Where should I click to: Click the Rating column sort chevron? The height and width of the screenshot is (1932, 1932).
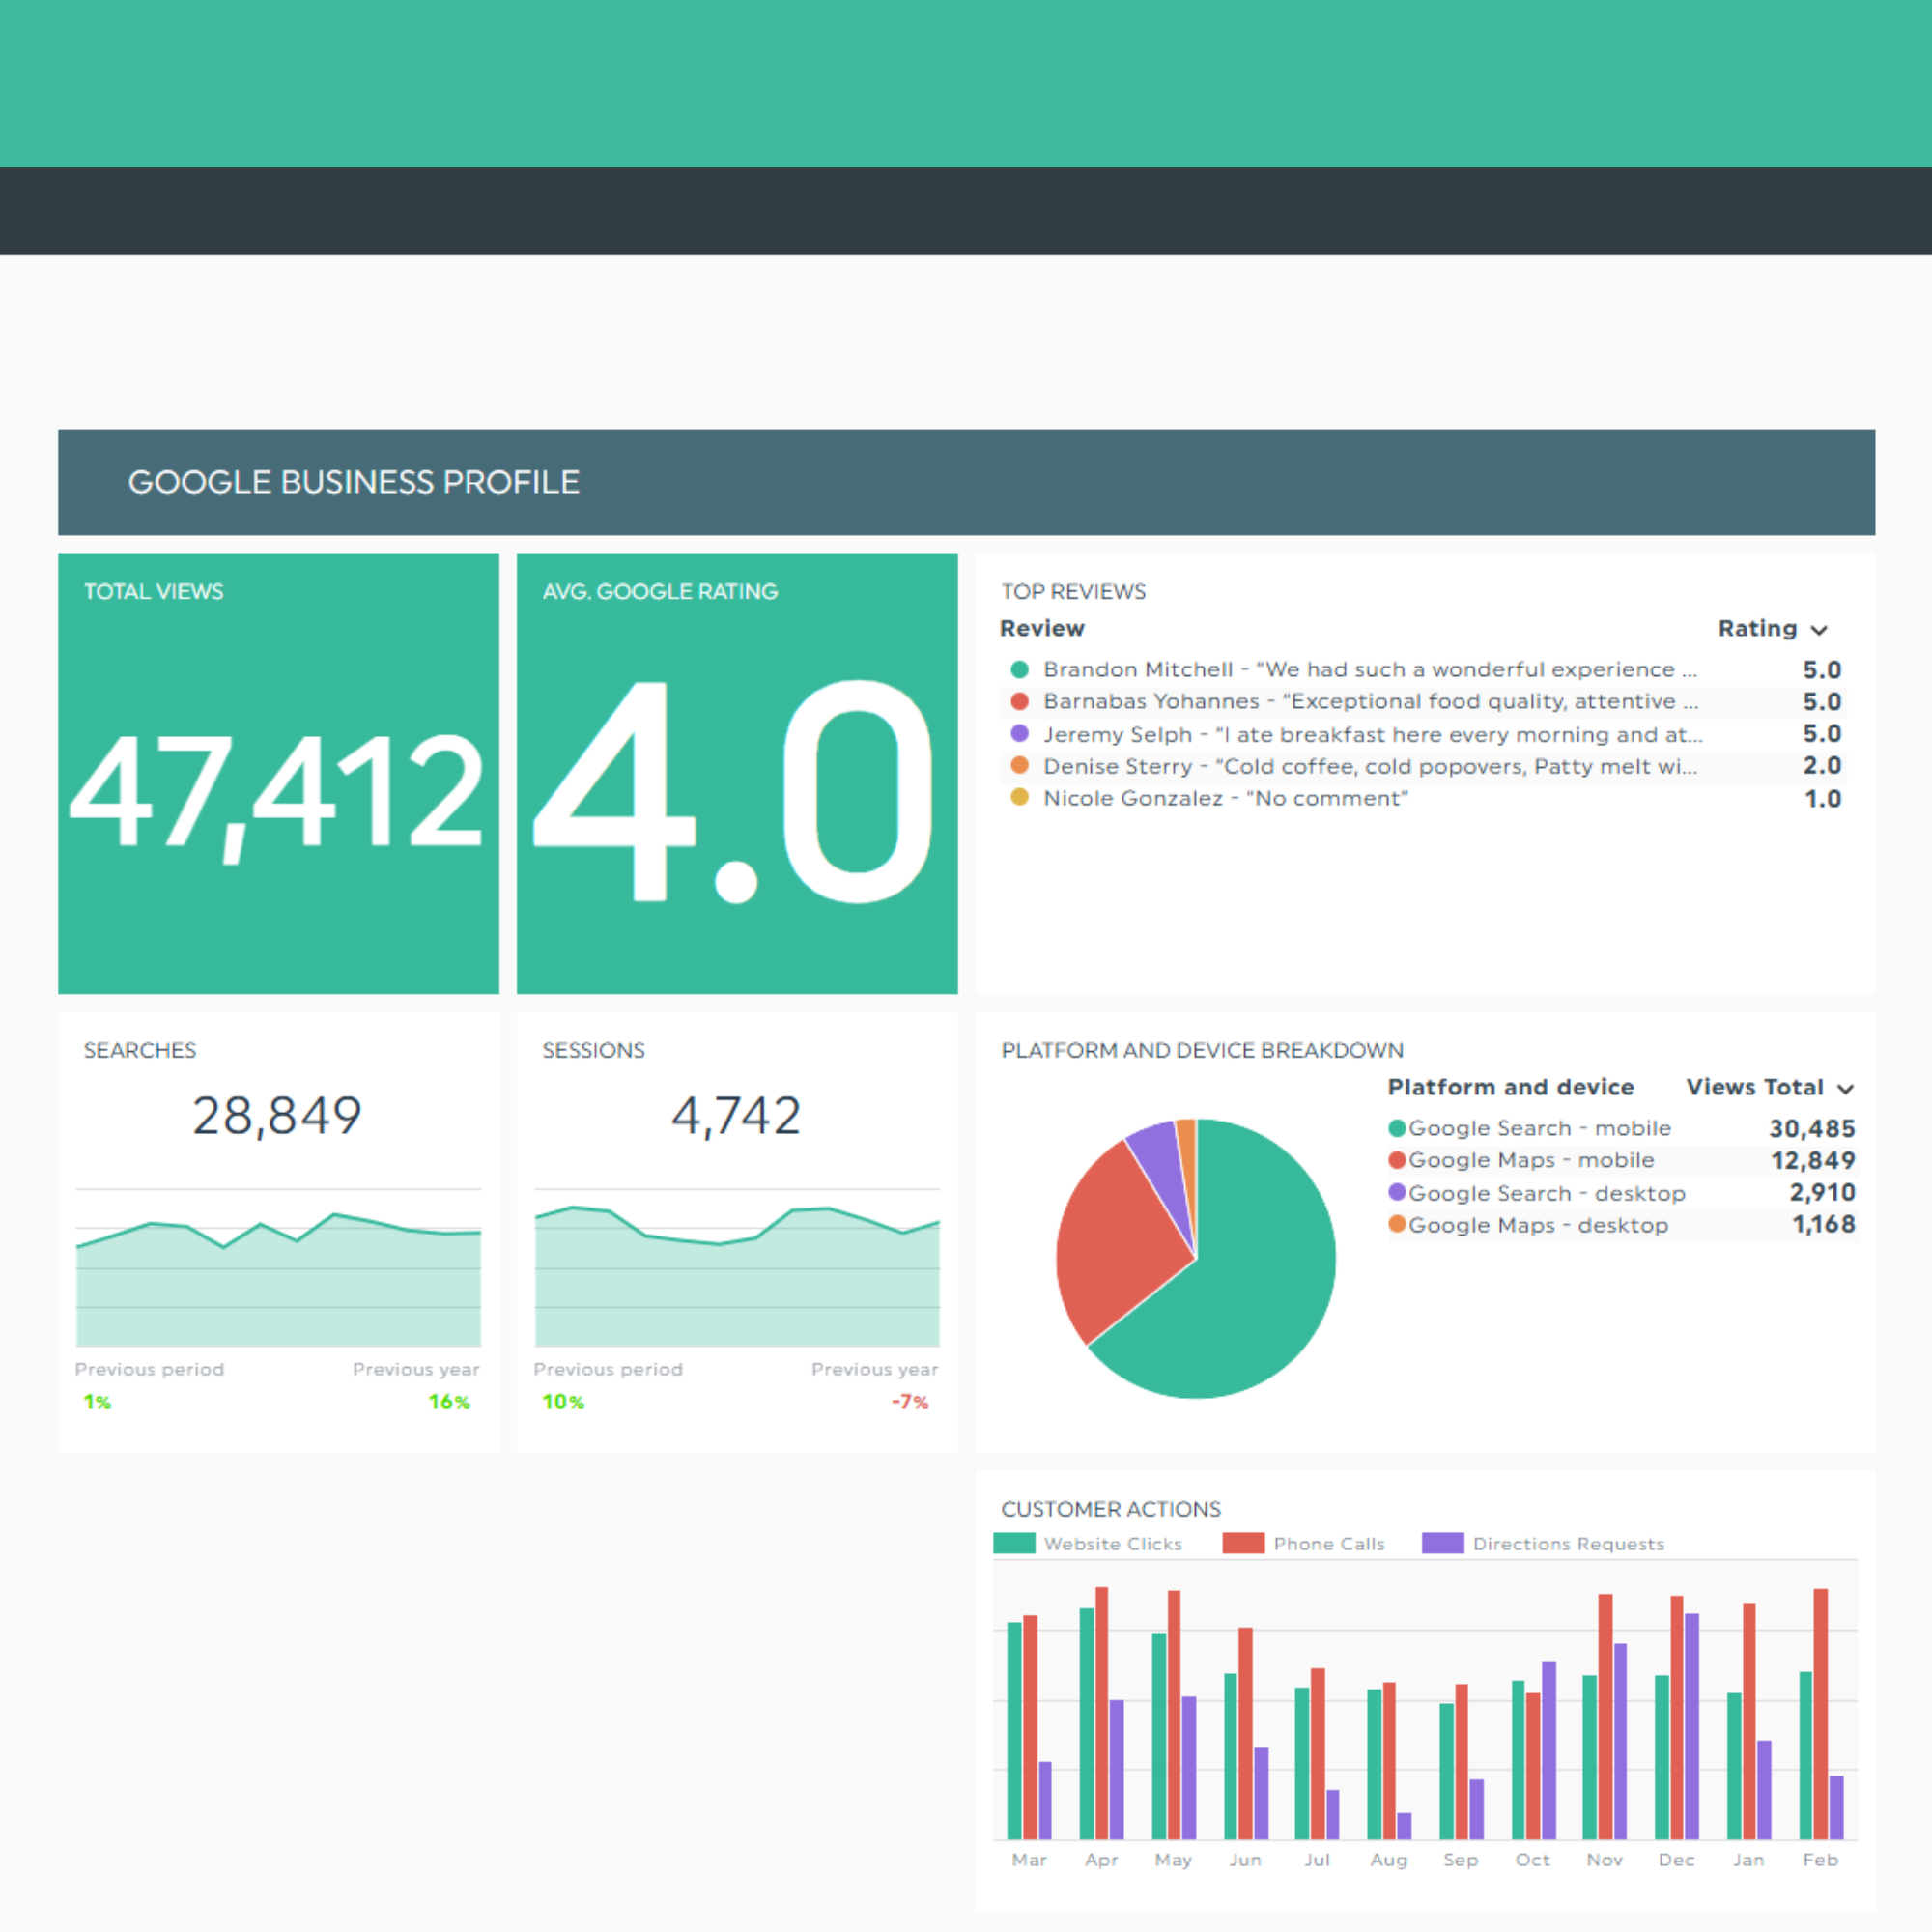(x=1819, y=630)
